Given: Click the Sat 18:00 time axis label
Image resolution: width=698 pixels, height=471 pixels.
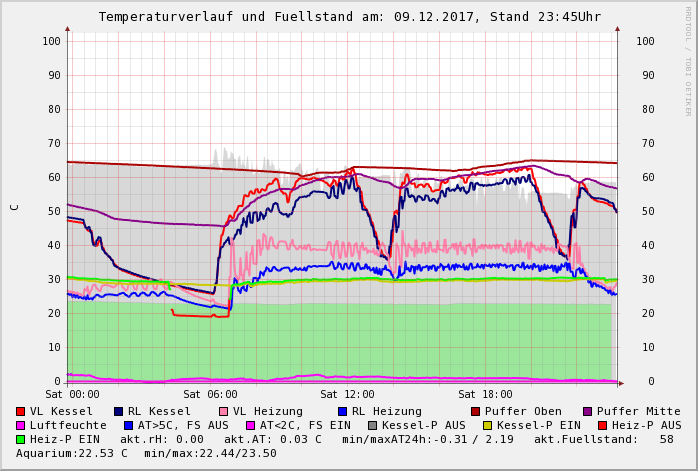Looking at the screenshot, I should pos(484,395).
